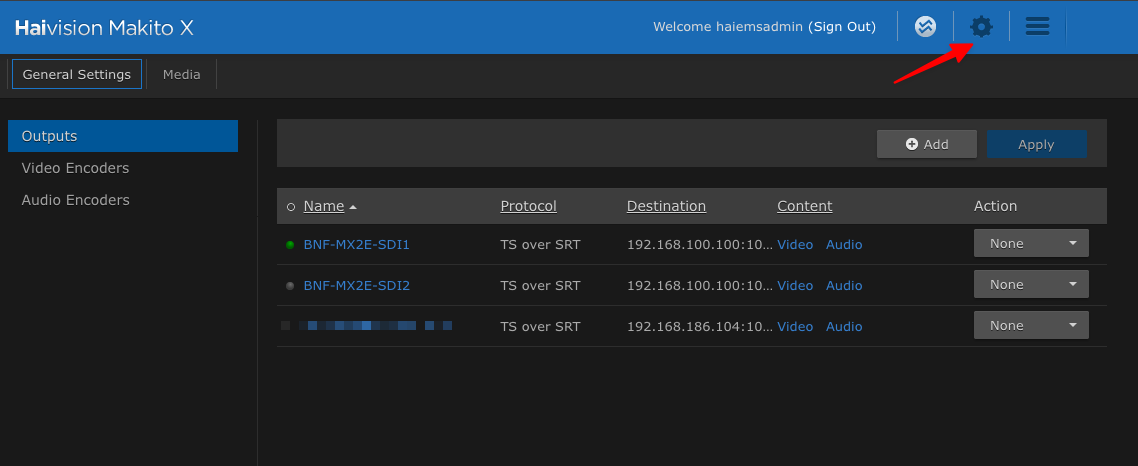Screen dimensions: 1138x466
Task: Sign out of haiemsadmin account
Action: (843, 27)
